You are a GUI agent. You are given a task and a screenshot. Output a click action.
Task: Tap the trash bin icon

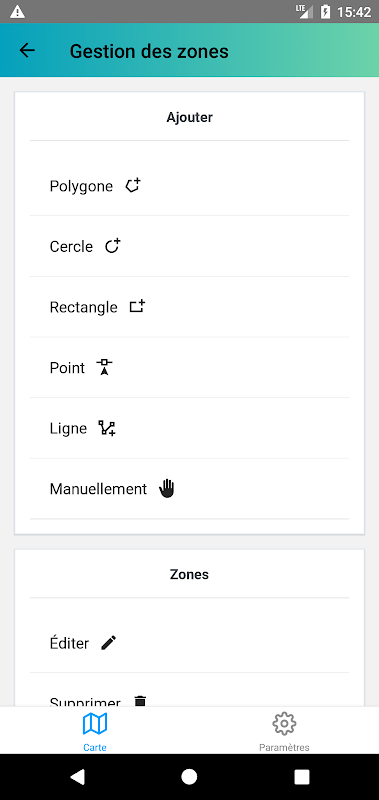pyautogui.click(x=140, y=701)
